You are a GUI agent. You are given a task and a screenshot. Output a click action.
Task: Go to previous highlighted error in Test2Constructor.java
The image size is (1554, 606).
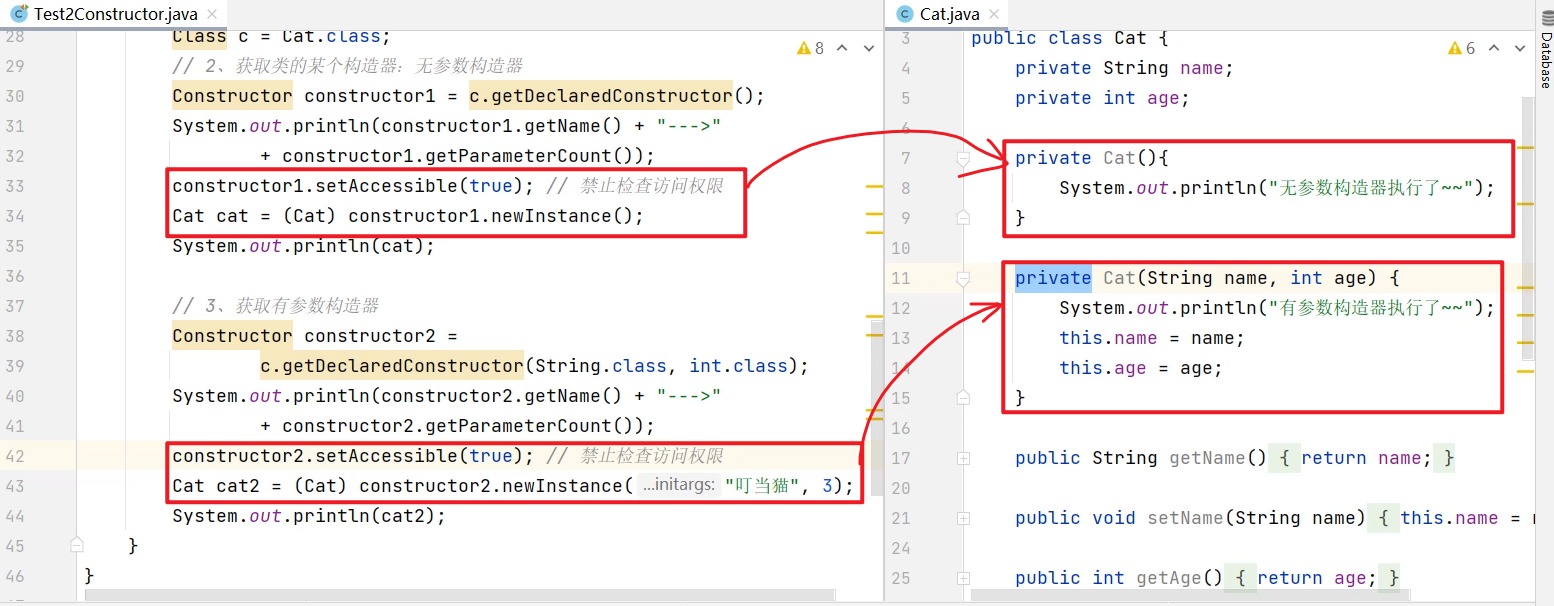click(842, 48)
